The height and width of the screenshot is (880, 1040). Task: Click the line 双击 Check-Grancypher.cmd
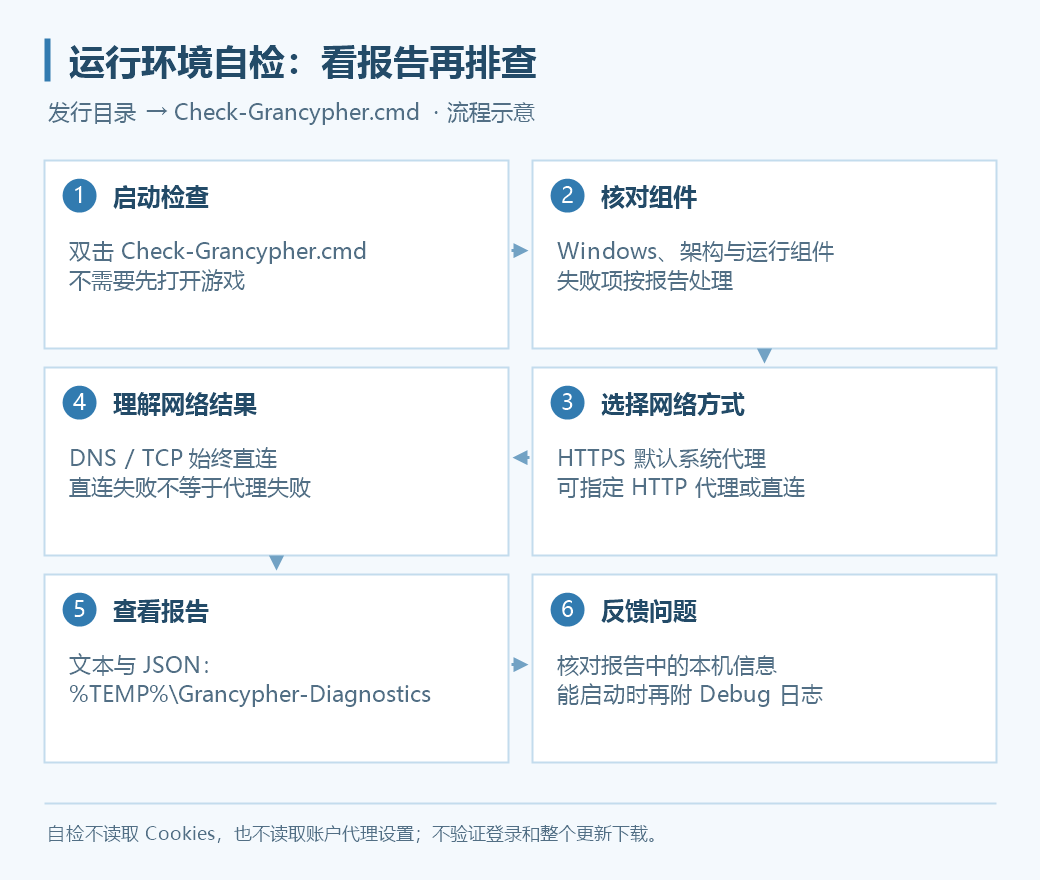click(218, 251)
